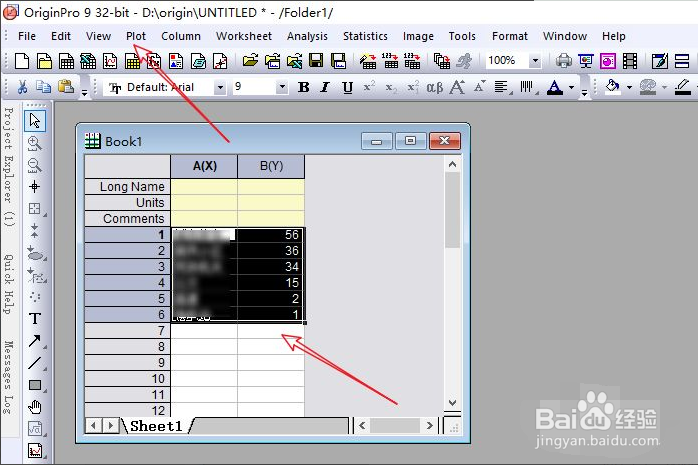
Task: Open the Column menu
Action: click(x=181, y=36)
